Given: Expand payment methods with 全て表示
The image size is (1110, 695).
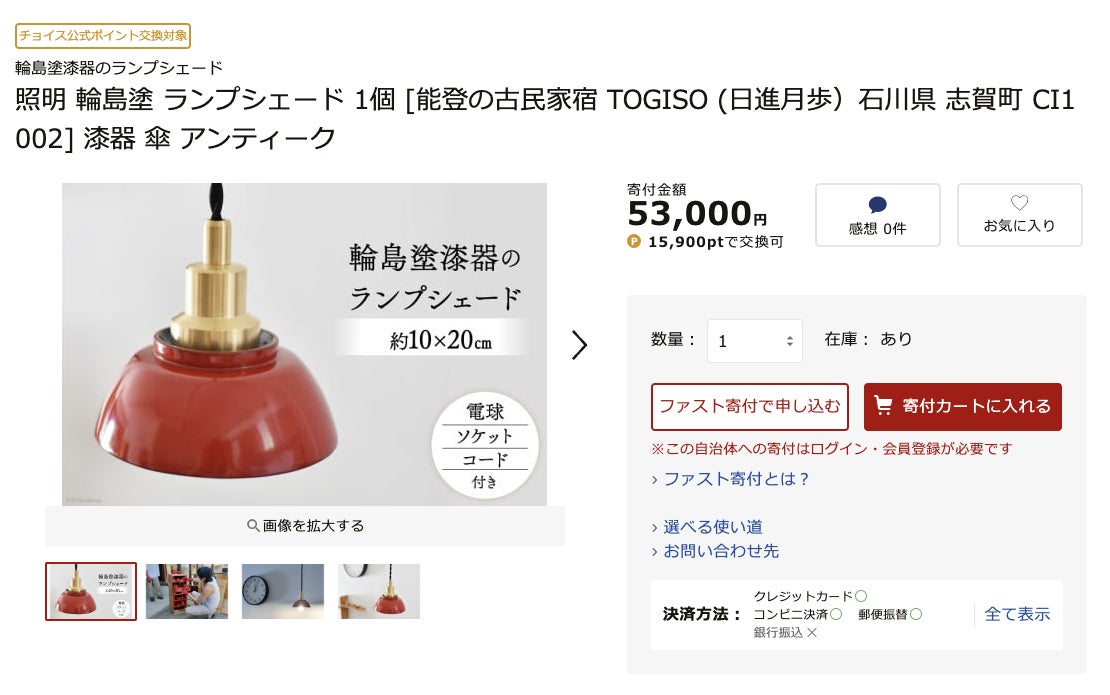Looking at the screenshot, I should tap(1017, 614).
